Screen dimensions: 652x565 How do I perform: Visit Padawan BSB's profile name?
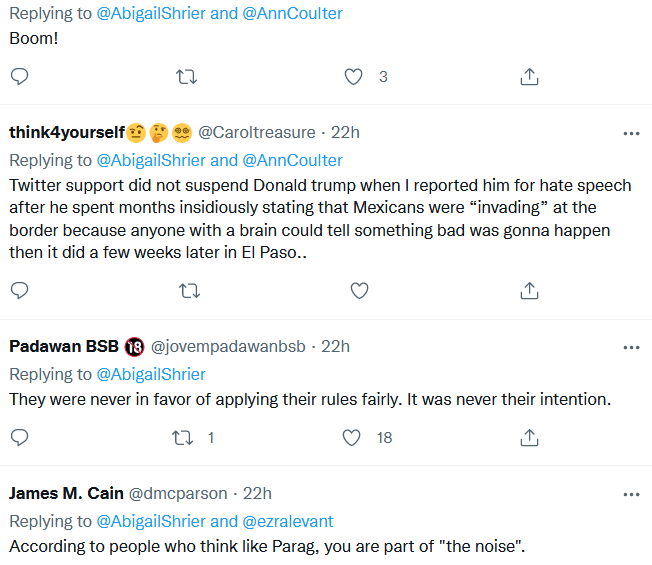[64, 346]
